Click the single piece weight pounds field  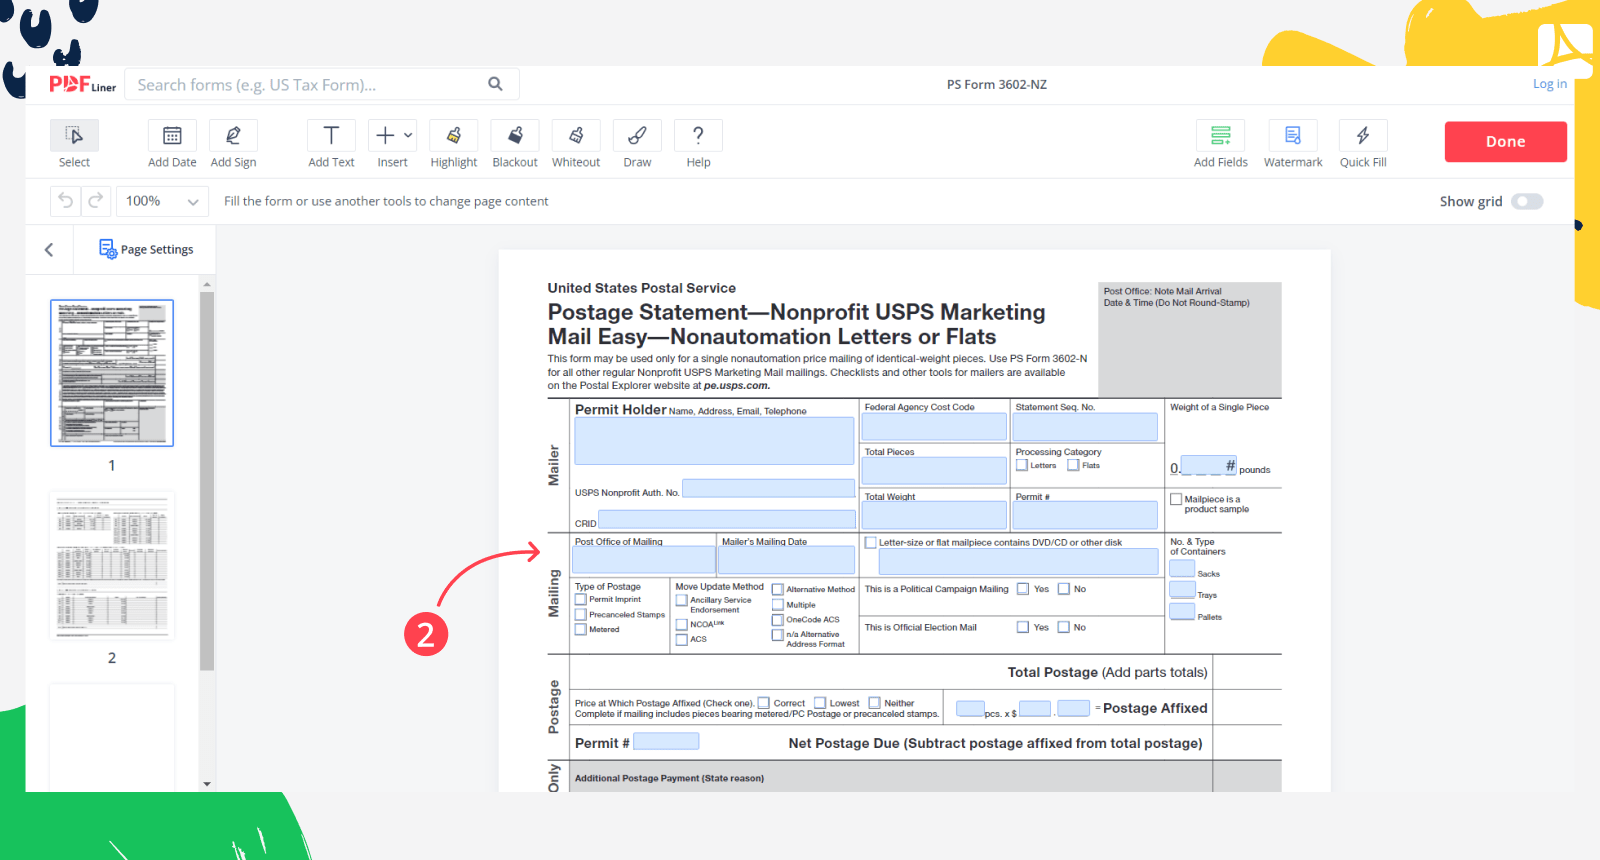[1208, 465]
